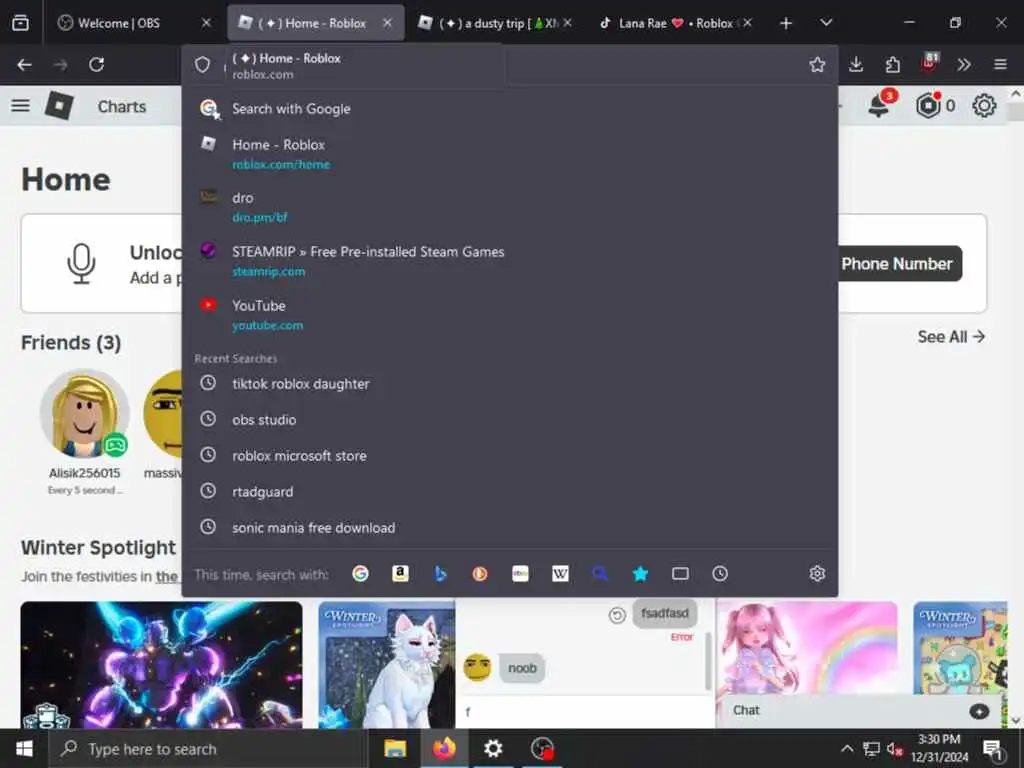1024x768 pixels.
Task: Open Firefox from the taskbar
Action: [444, 748]
